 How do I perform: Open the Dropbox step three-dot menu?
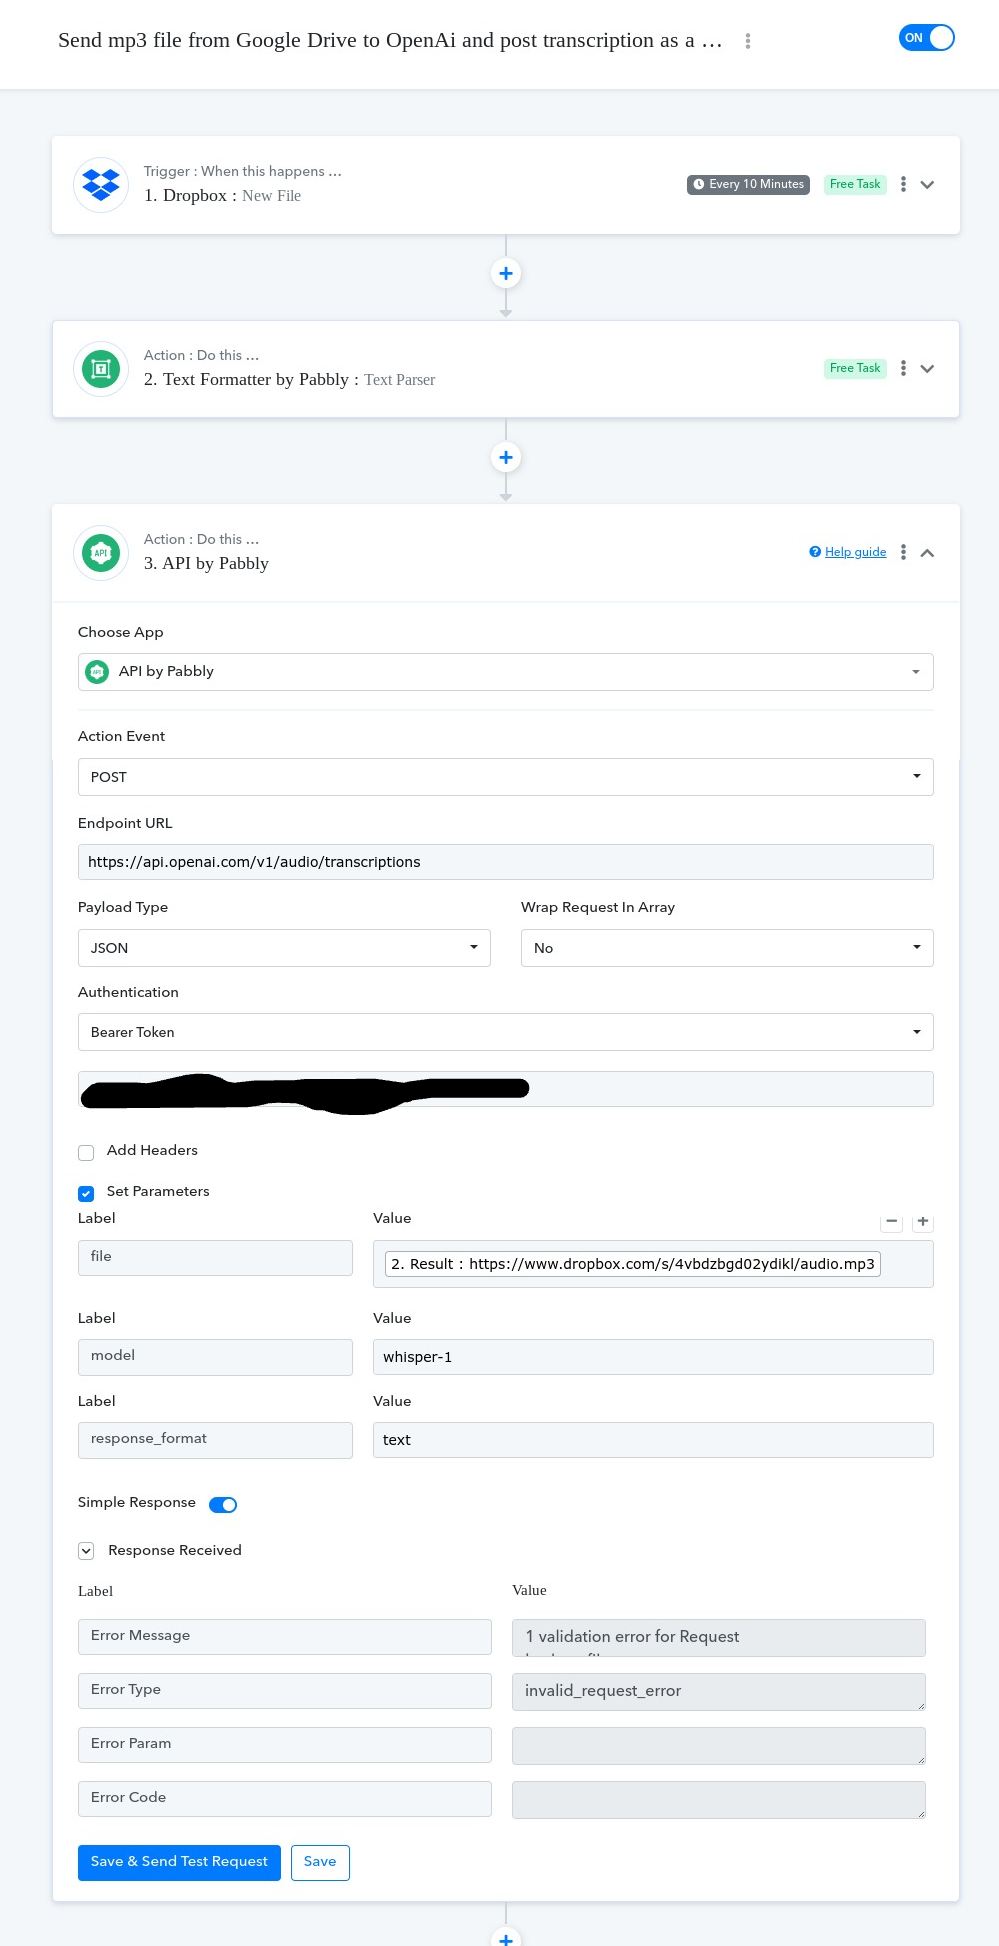pos(903,184)
